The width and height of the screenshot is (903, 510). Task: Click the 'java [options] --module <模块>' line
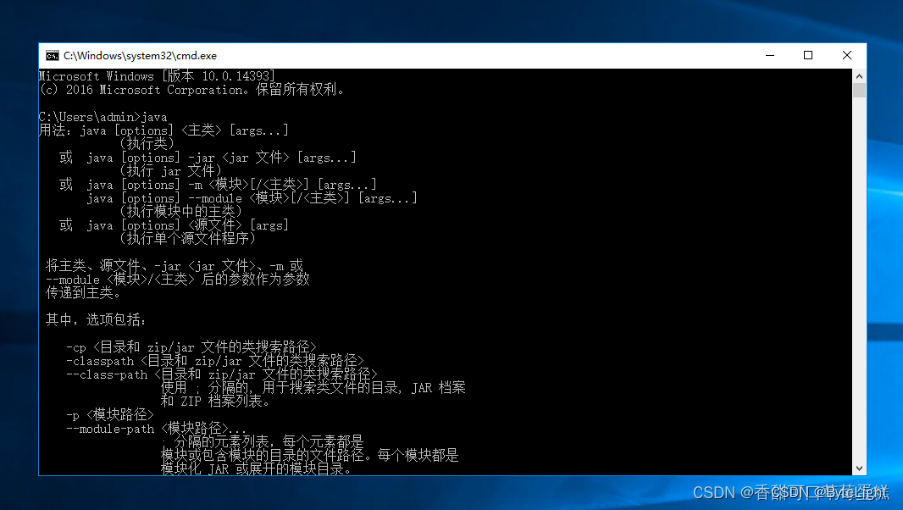(x=252, y=199)
